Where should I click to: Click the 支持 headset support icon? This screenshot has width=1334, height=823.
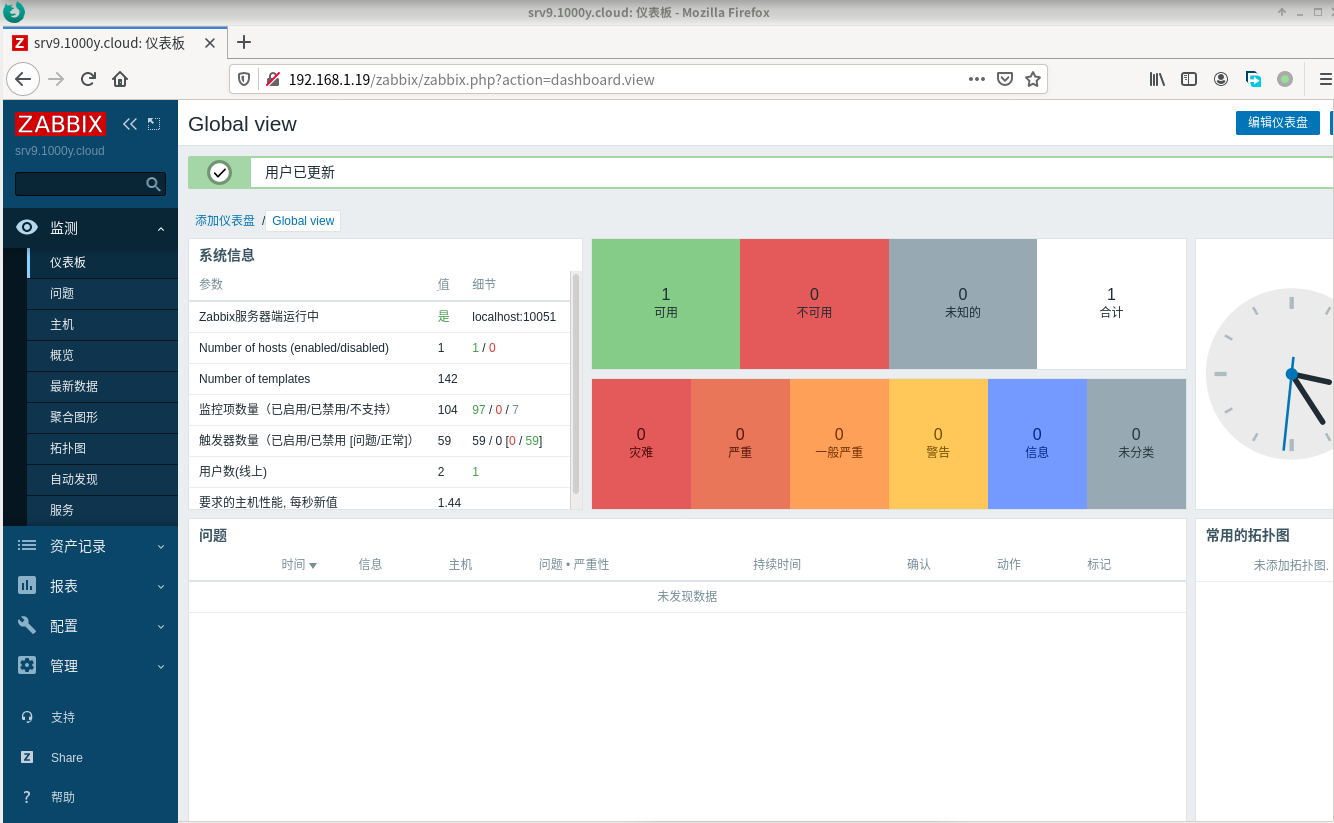[x=26, y=716]
